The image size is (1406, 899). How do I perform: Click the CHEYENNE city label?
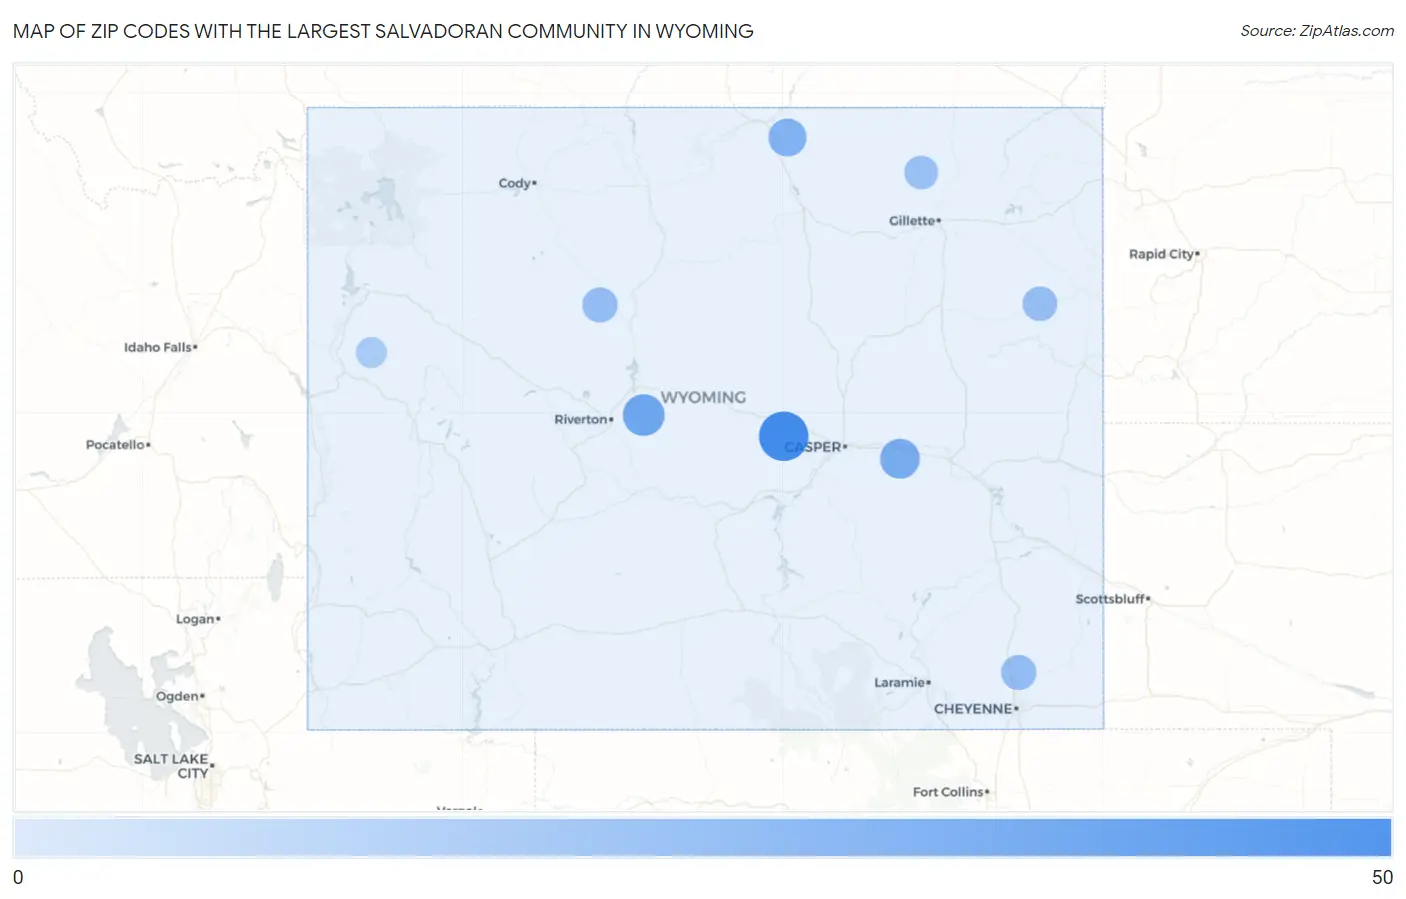pyautogui.click(x=975, y=708)
